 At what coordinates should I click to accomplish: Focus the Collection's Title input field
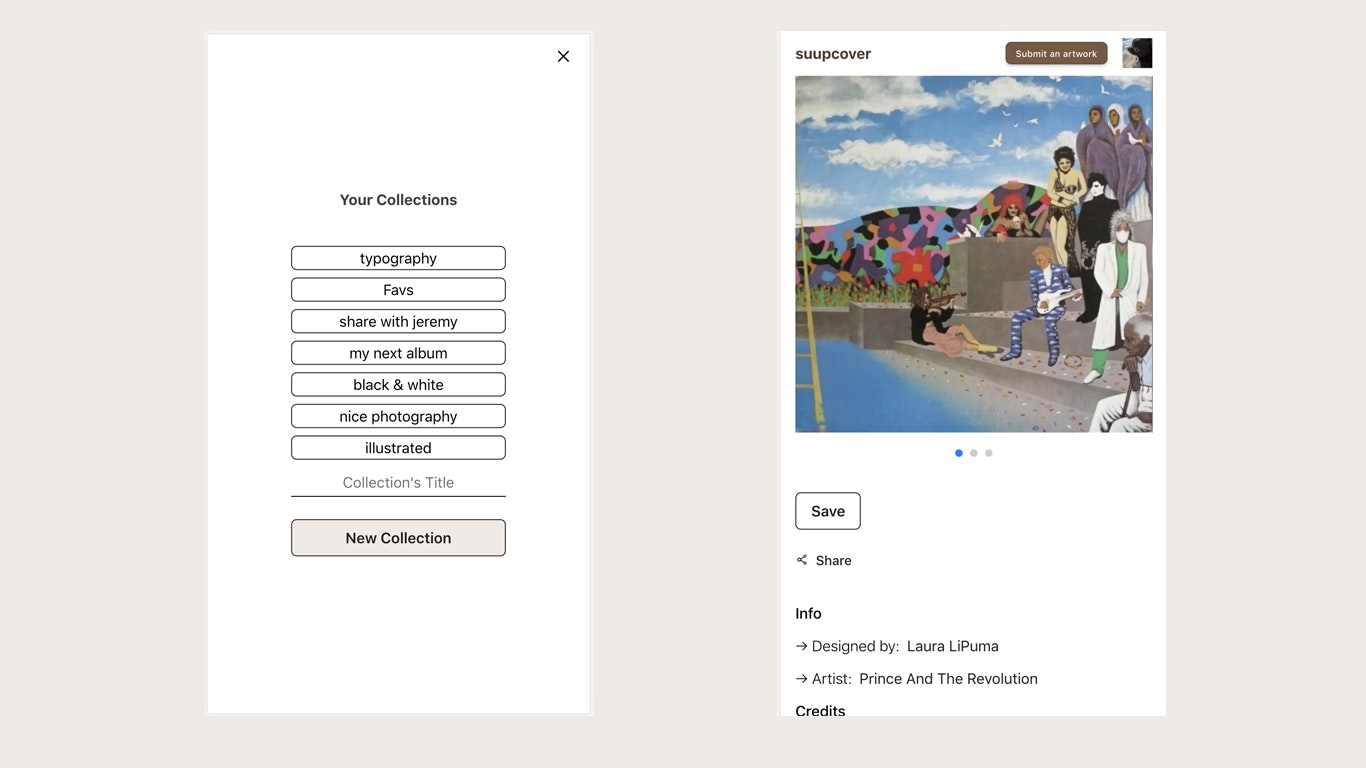click(x=398, y=483)
